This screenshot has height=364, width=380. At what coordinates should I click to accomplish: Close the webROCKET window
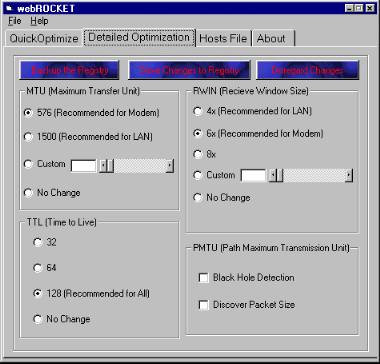point(370,8)
